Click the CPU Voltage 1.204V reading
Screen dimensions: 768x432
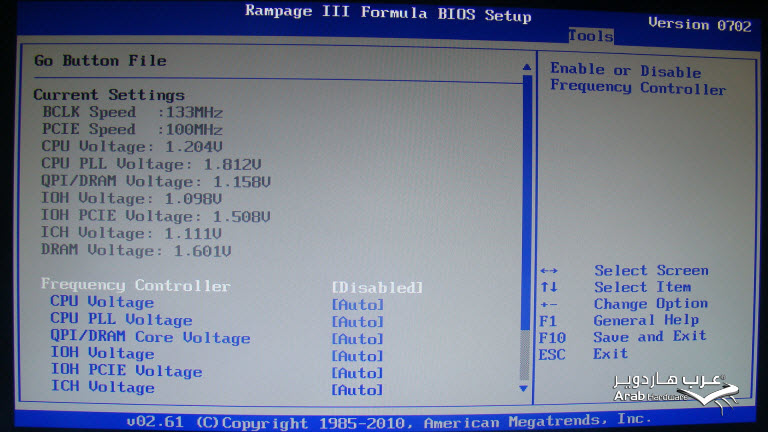132,146
